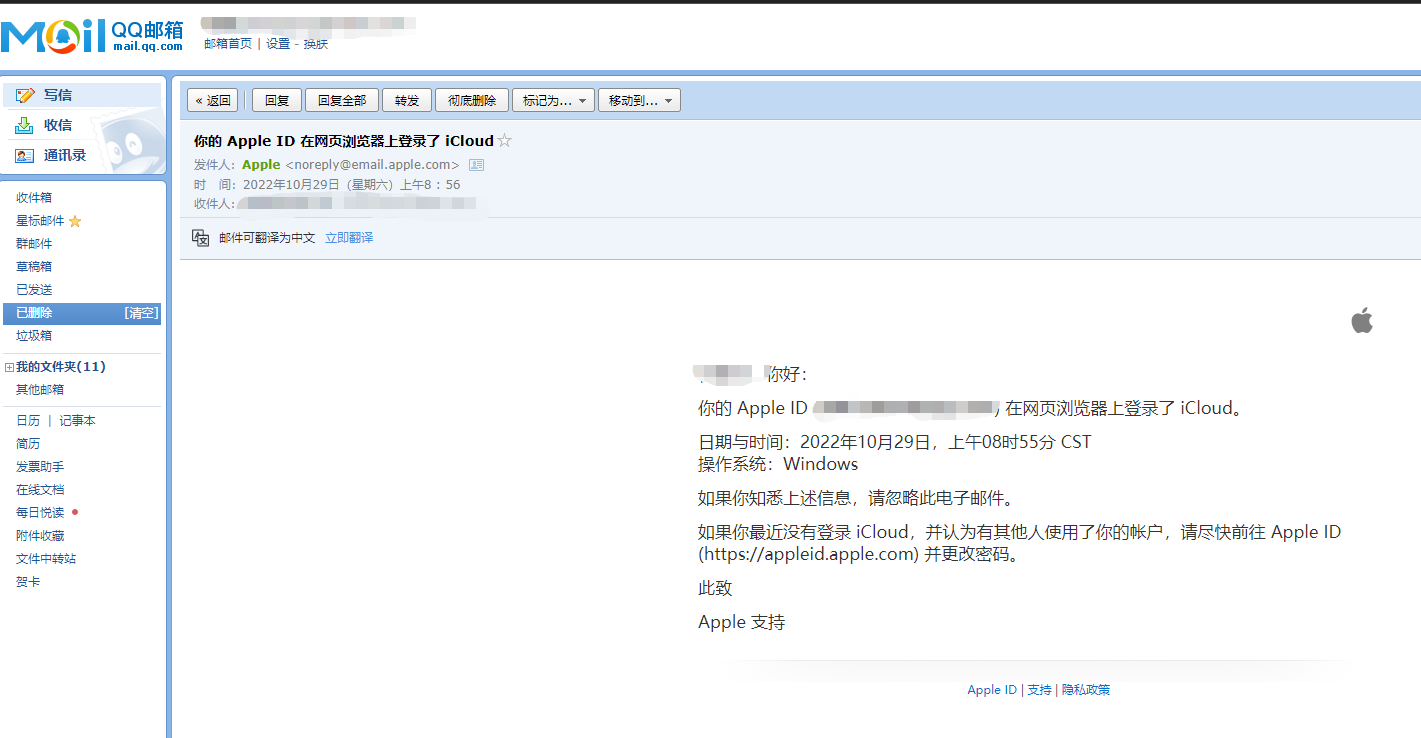This screenshot has height=738, width=1421.
Task: Click 清空 to empty deleted folder
Action: (x=141, y=313)
